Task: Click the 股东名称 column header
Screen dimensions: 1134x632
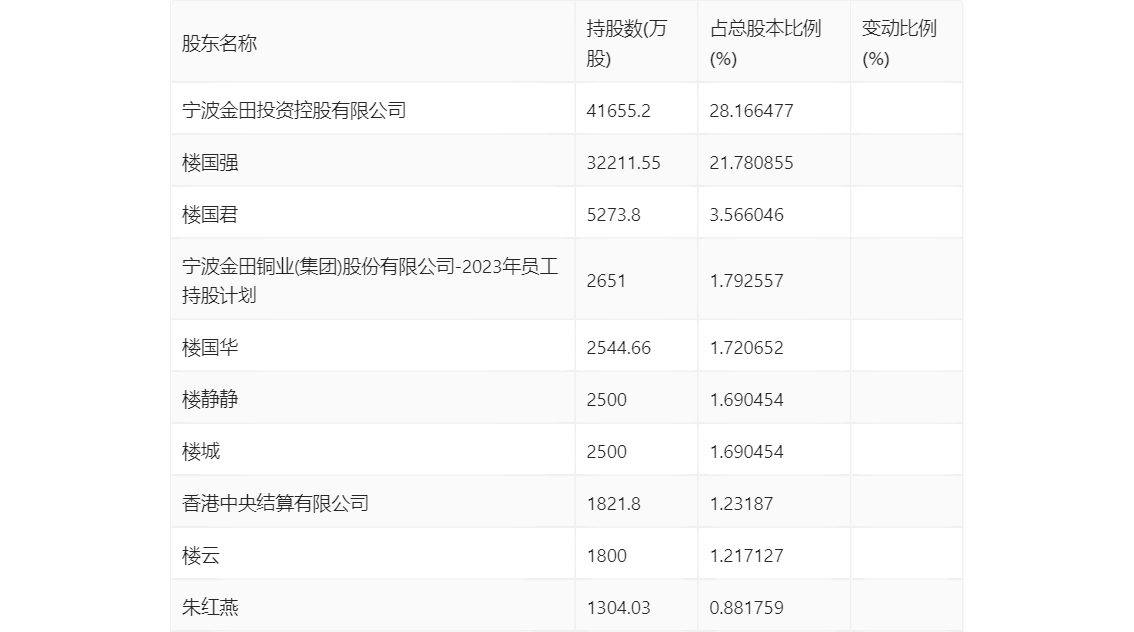Action: 219,43
